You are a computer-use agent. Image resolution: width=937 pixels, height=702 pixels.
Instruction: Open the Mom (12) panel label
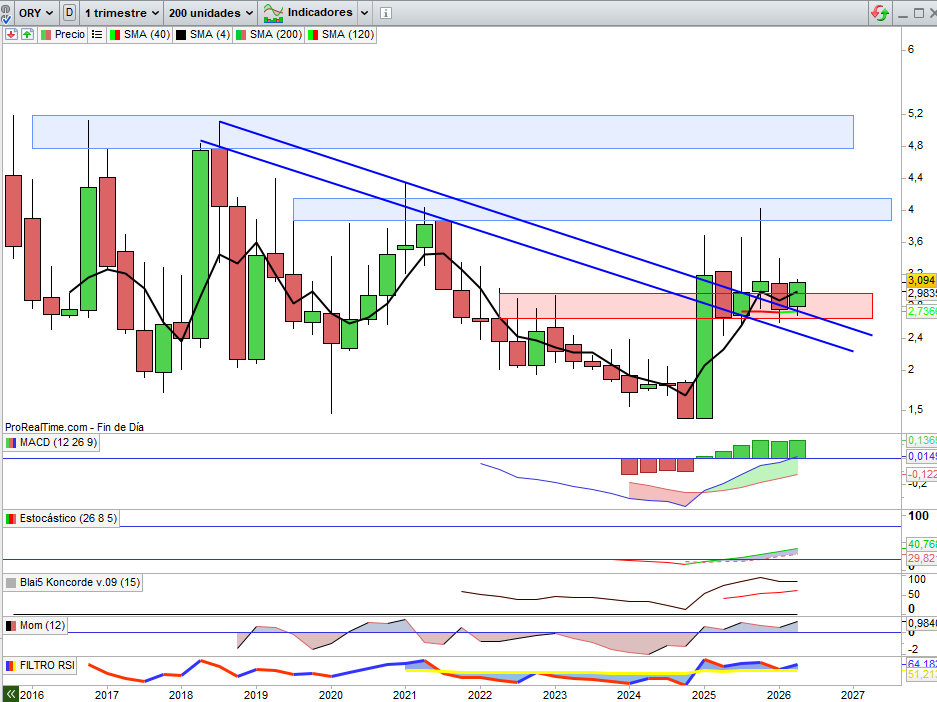point(42,626)
